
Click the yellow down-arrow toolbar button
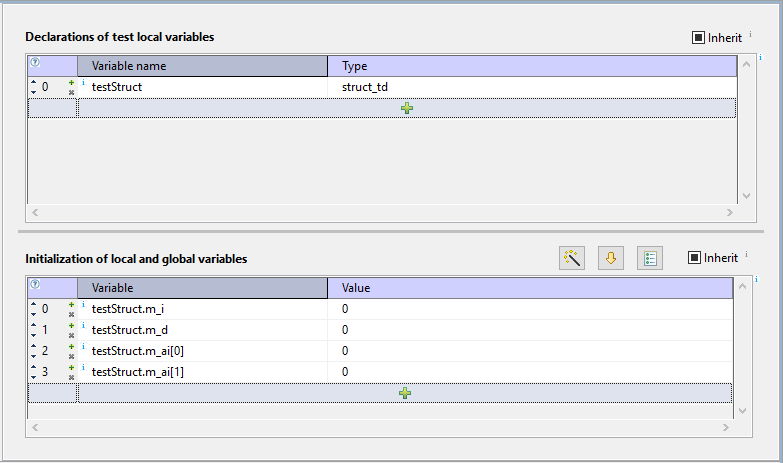610,258
